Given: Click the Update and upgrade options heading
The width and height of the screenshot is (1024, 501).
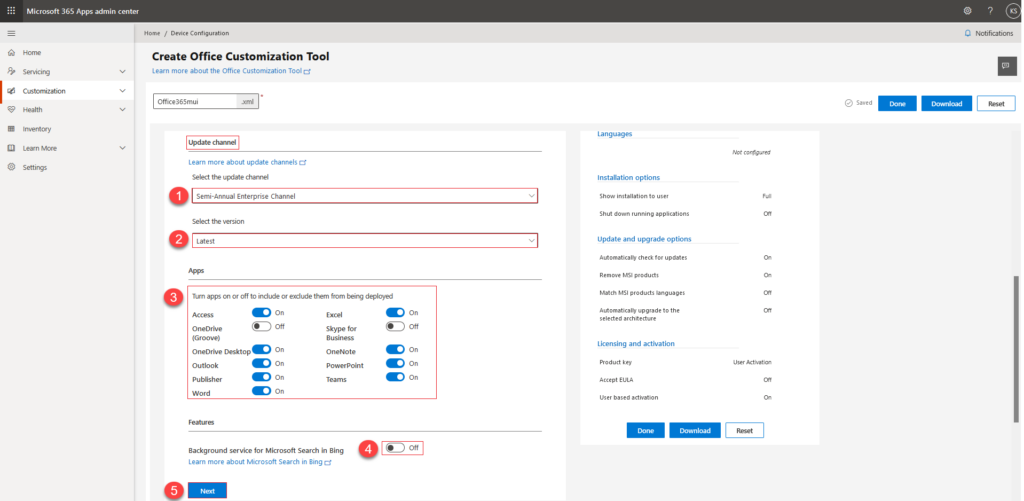Looking at the screenshot, I should pos(644,239).
